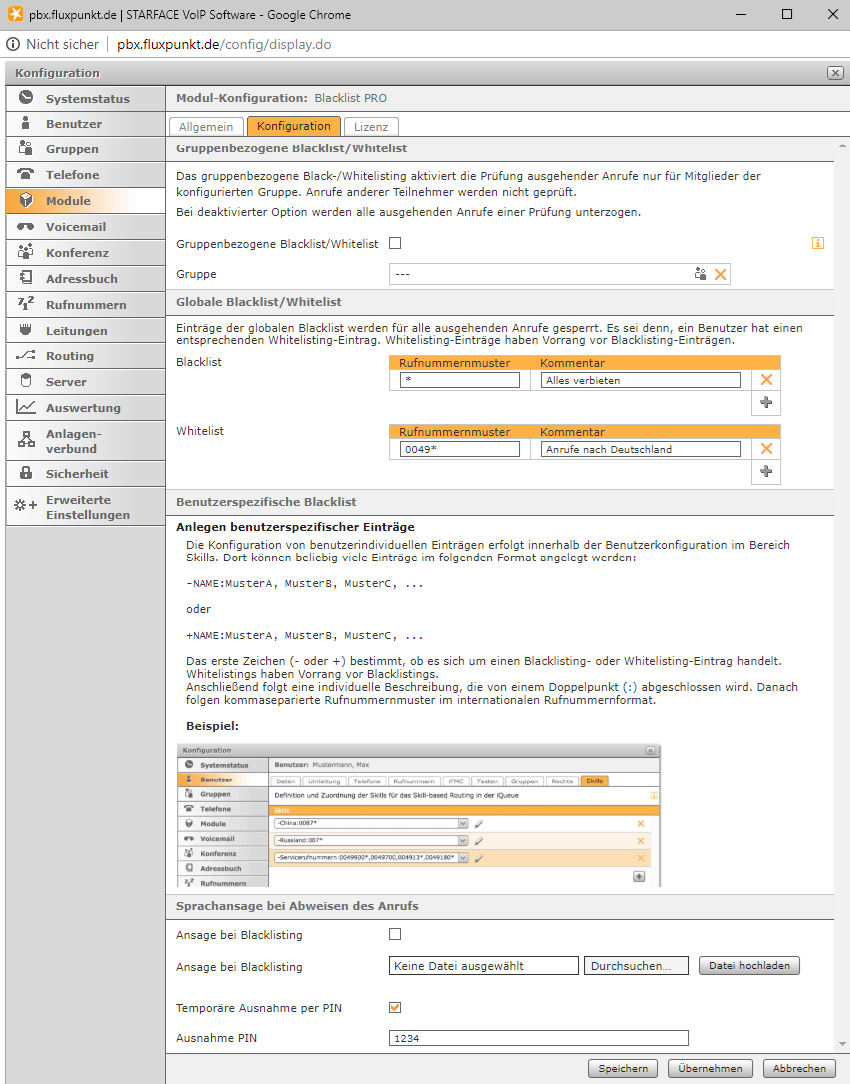This screenshot has width=850, height=1084.
Task: Open the Gruppe selection field
Action: (540, 274)
